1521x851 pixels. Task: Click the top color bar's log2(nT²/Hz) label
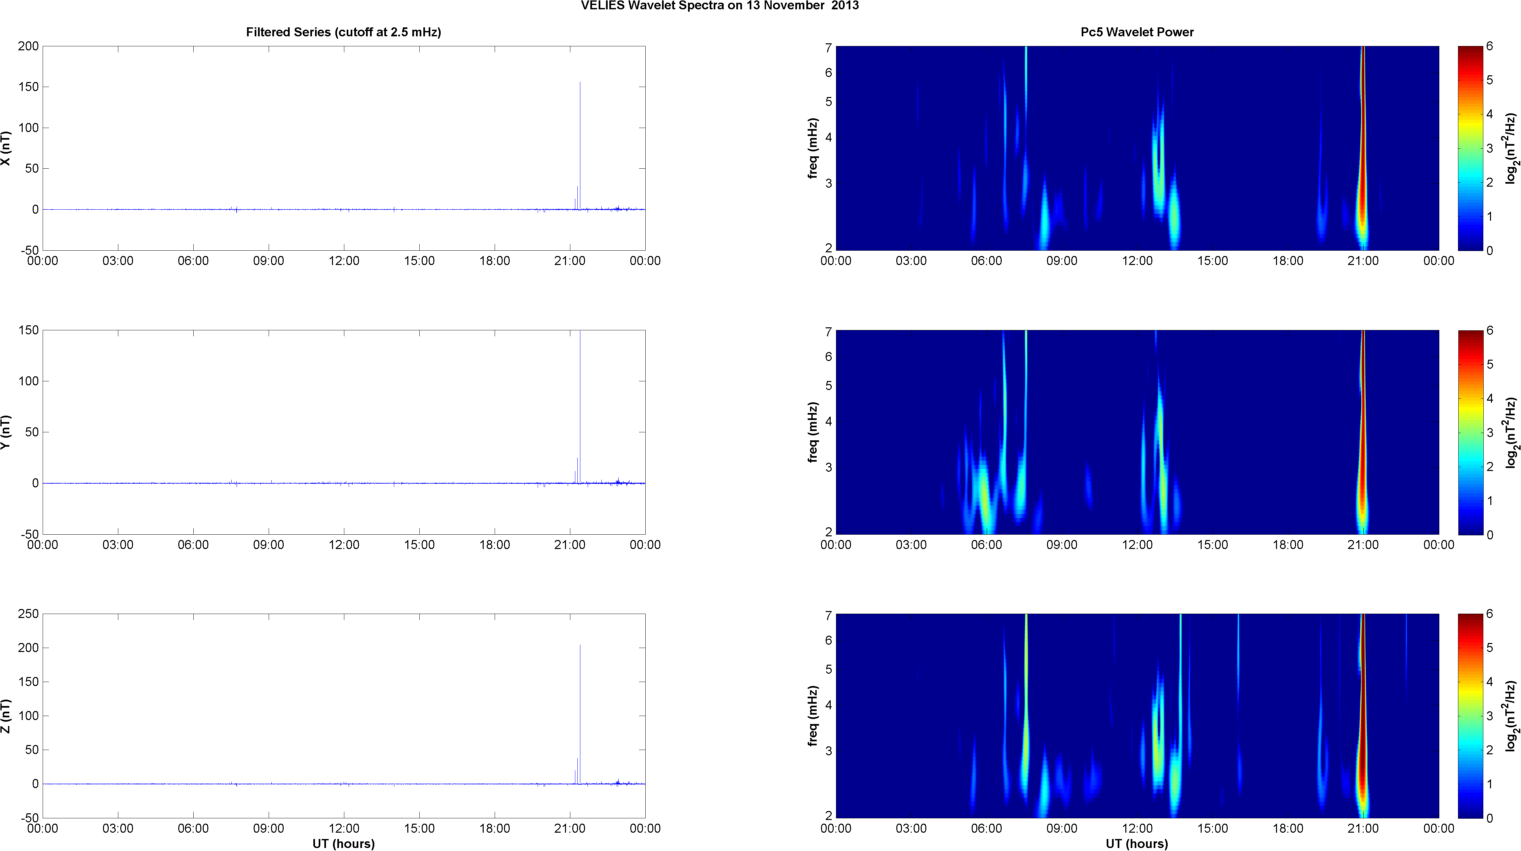tap(1511, 148)
